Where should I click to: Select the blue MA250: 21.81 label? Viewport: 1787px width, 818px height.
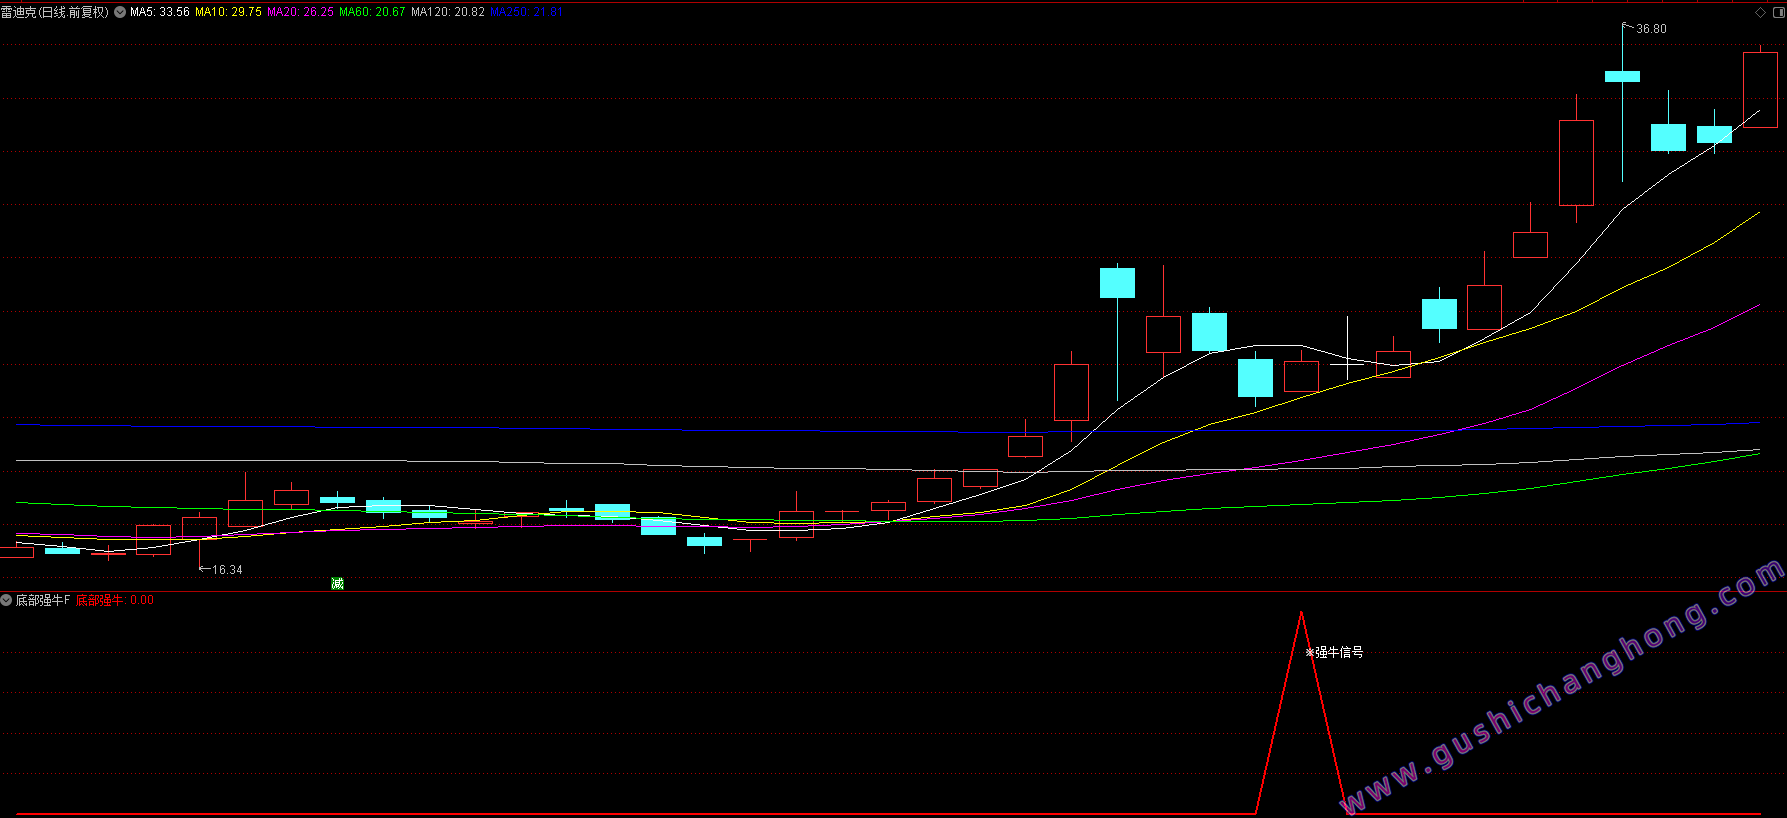527,12
